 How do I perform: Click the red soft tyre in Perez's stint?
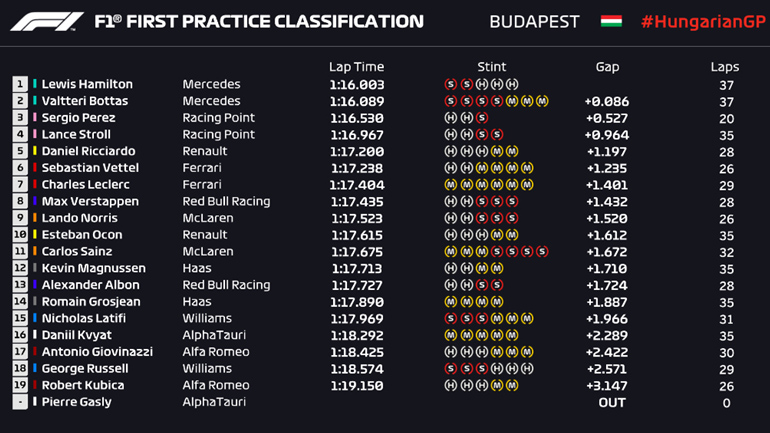click(x=482, y=118)
